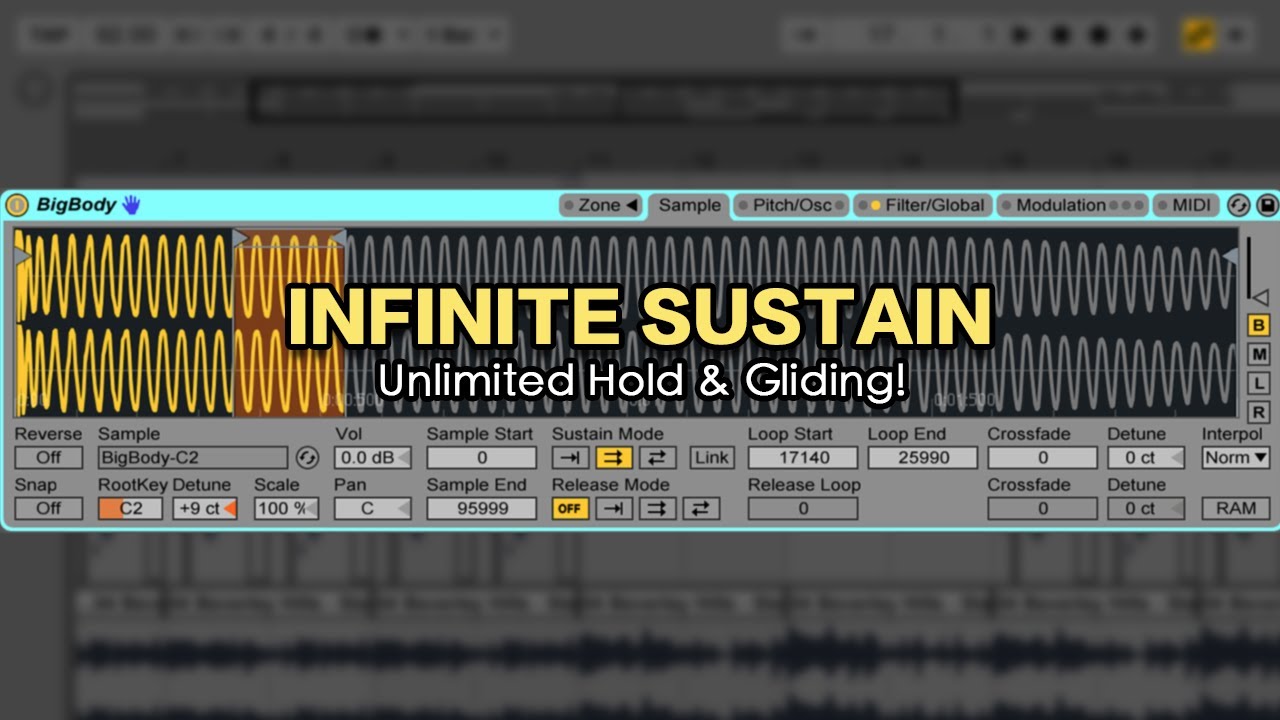The image size is (1280, 720).
Task: Click the release loop Crossfade field
Action: click(x=1042, y=508)
